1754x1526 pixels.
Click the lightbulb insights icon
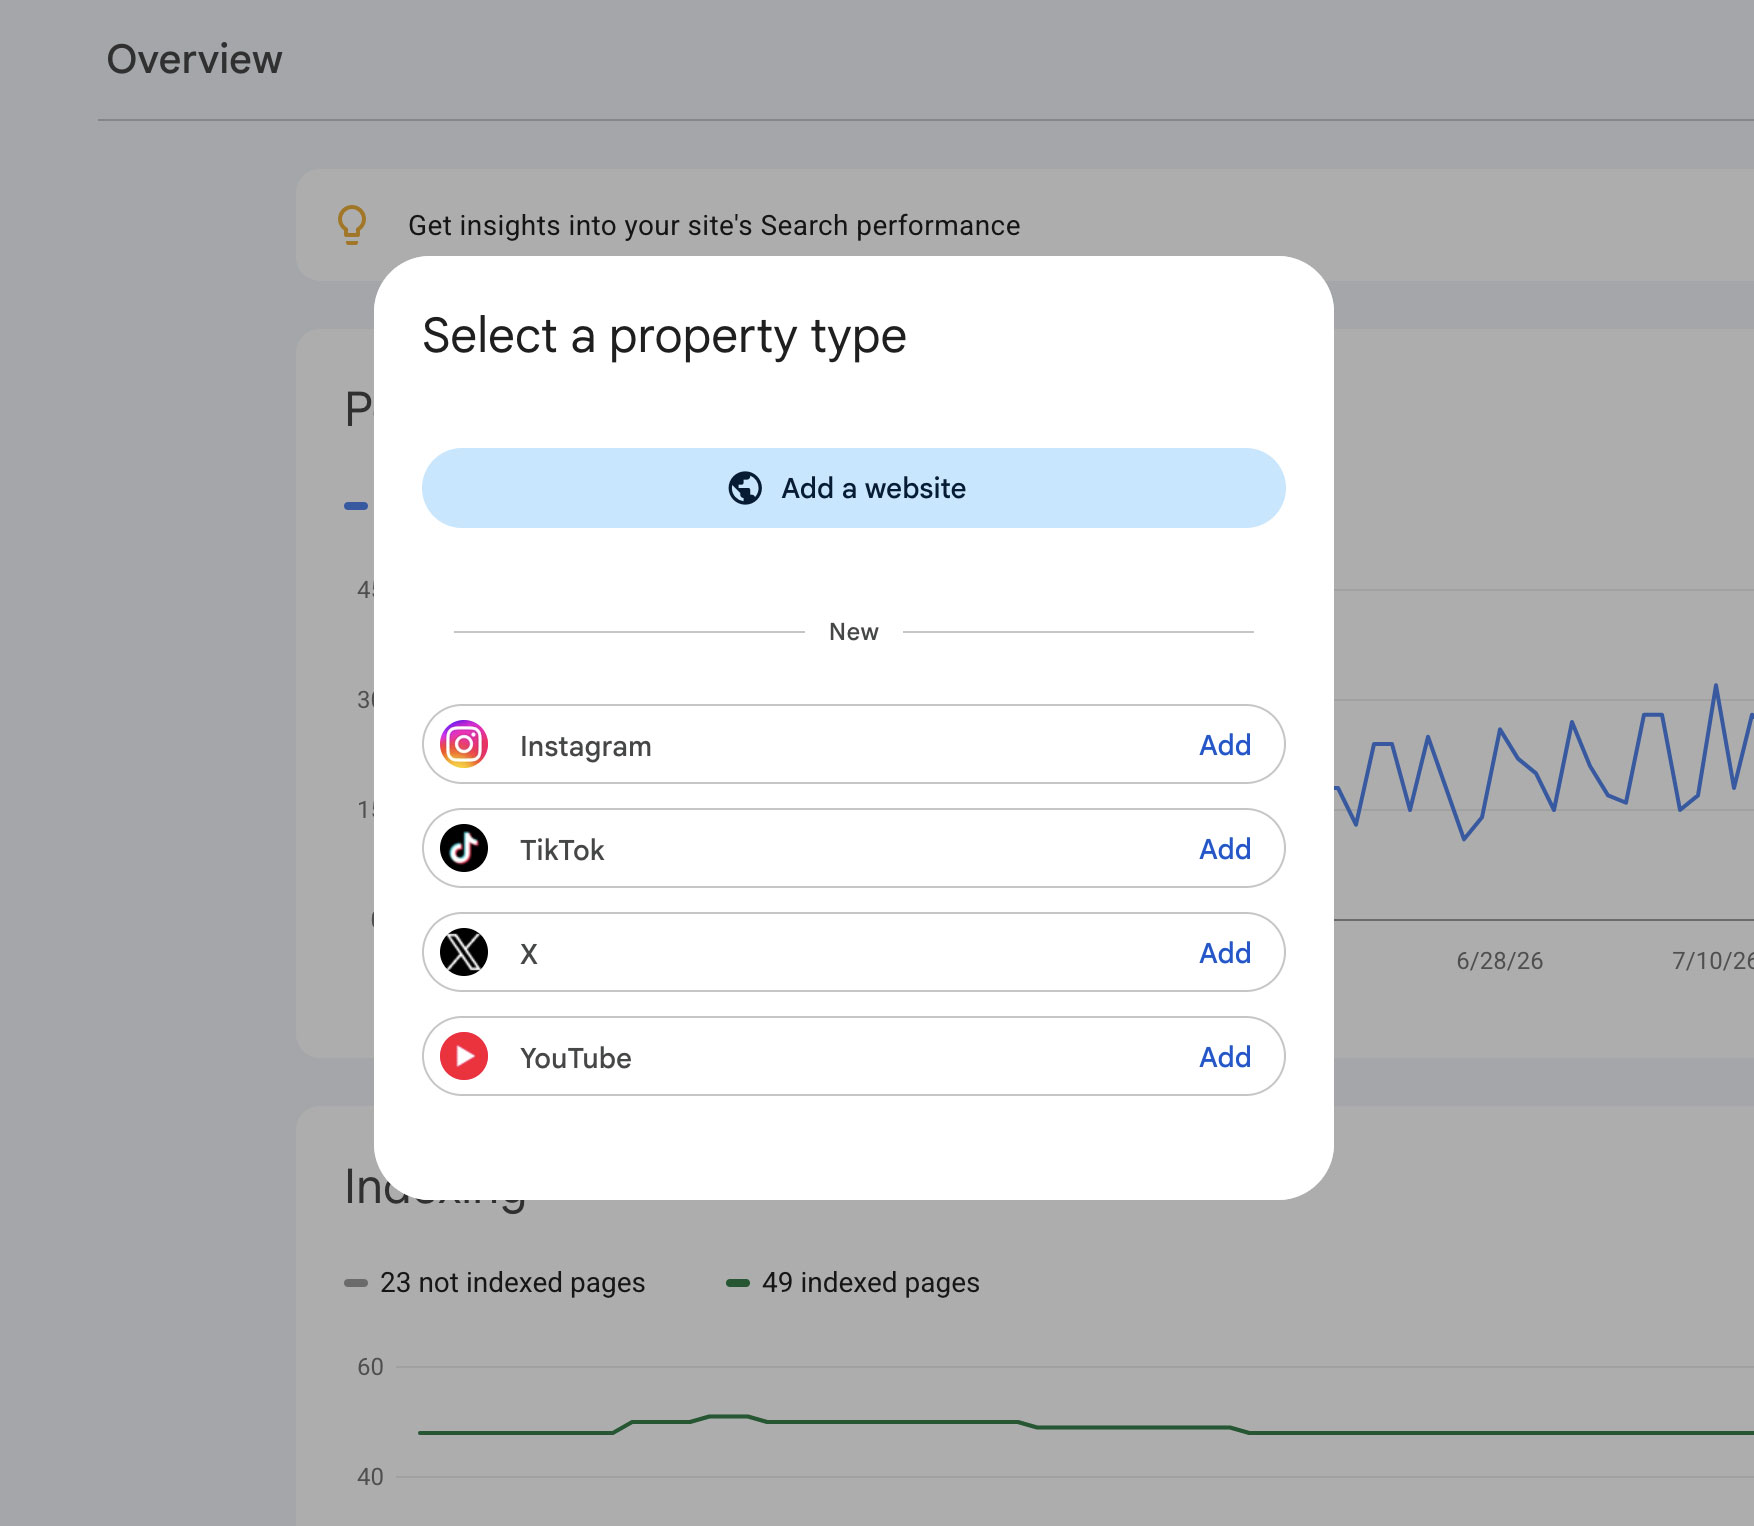(x=352, y=225)
